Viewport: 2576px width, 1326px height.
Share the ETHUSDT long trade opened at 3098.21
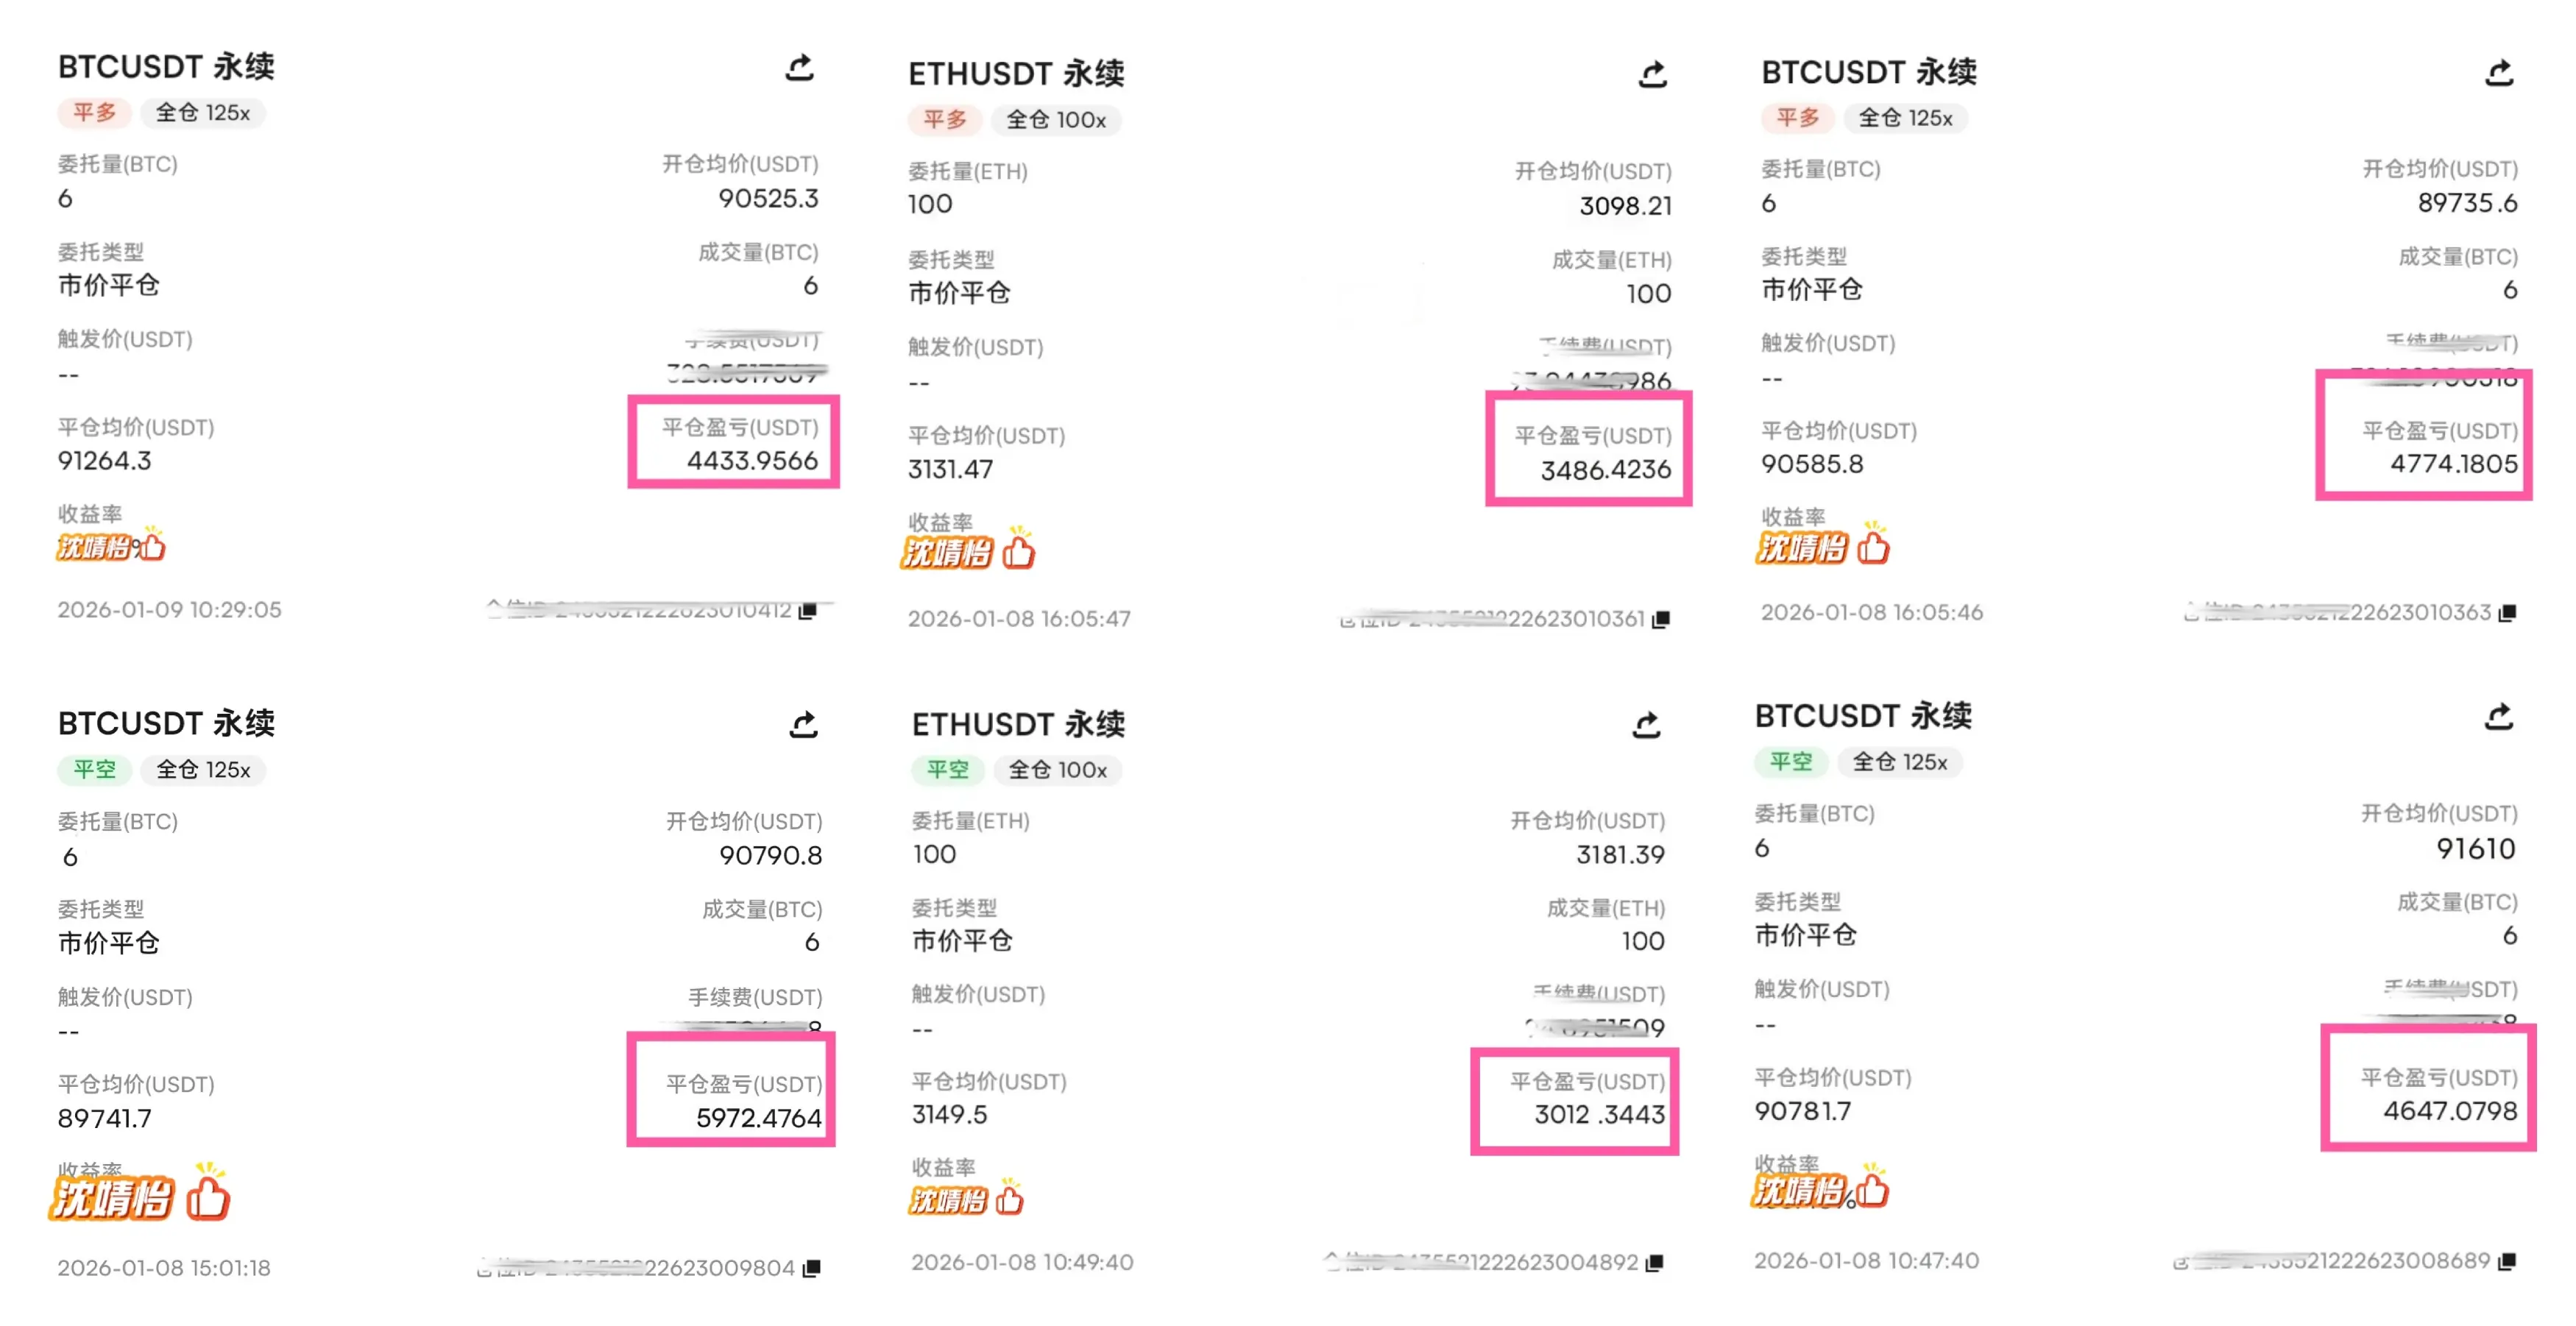pos(1652,74)
